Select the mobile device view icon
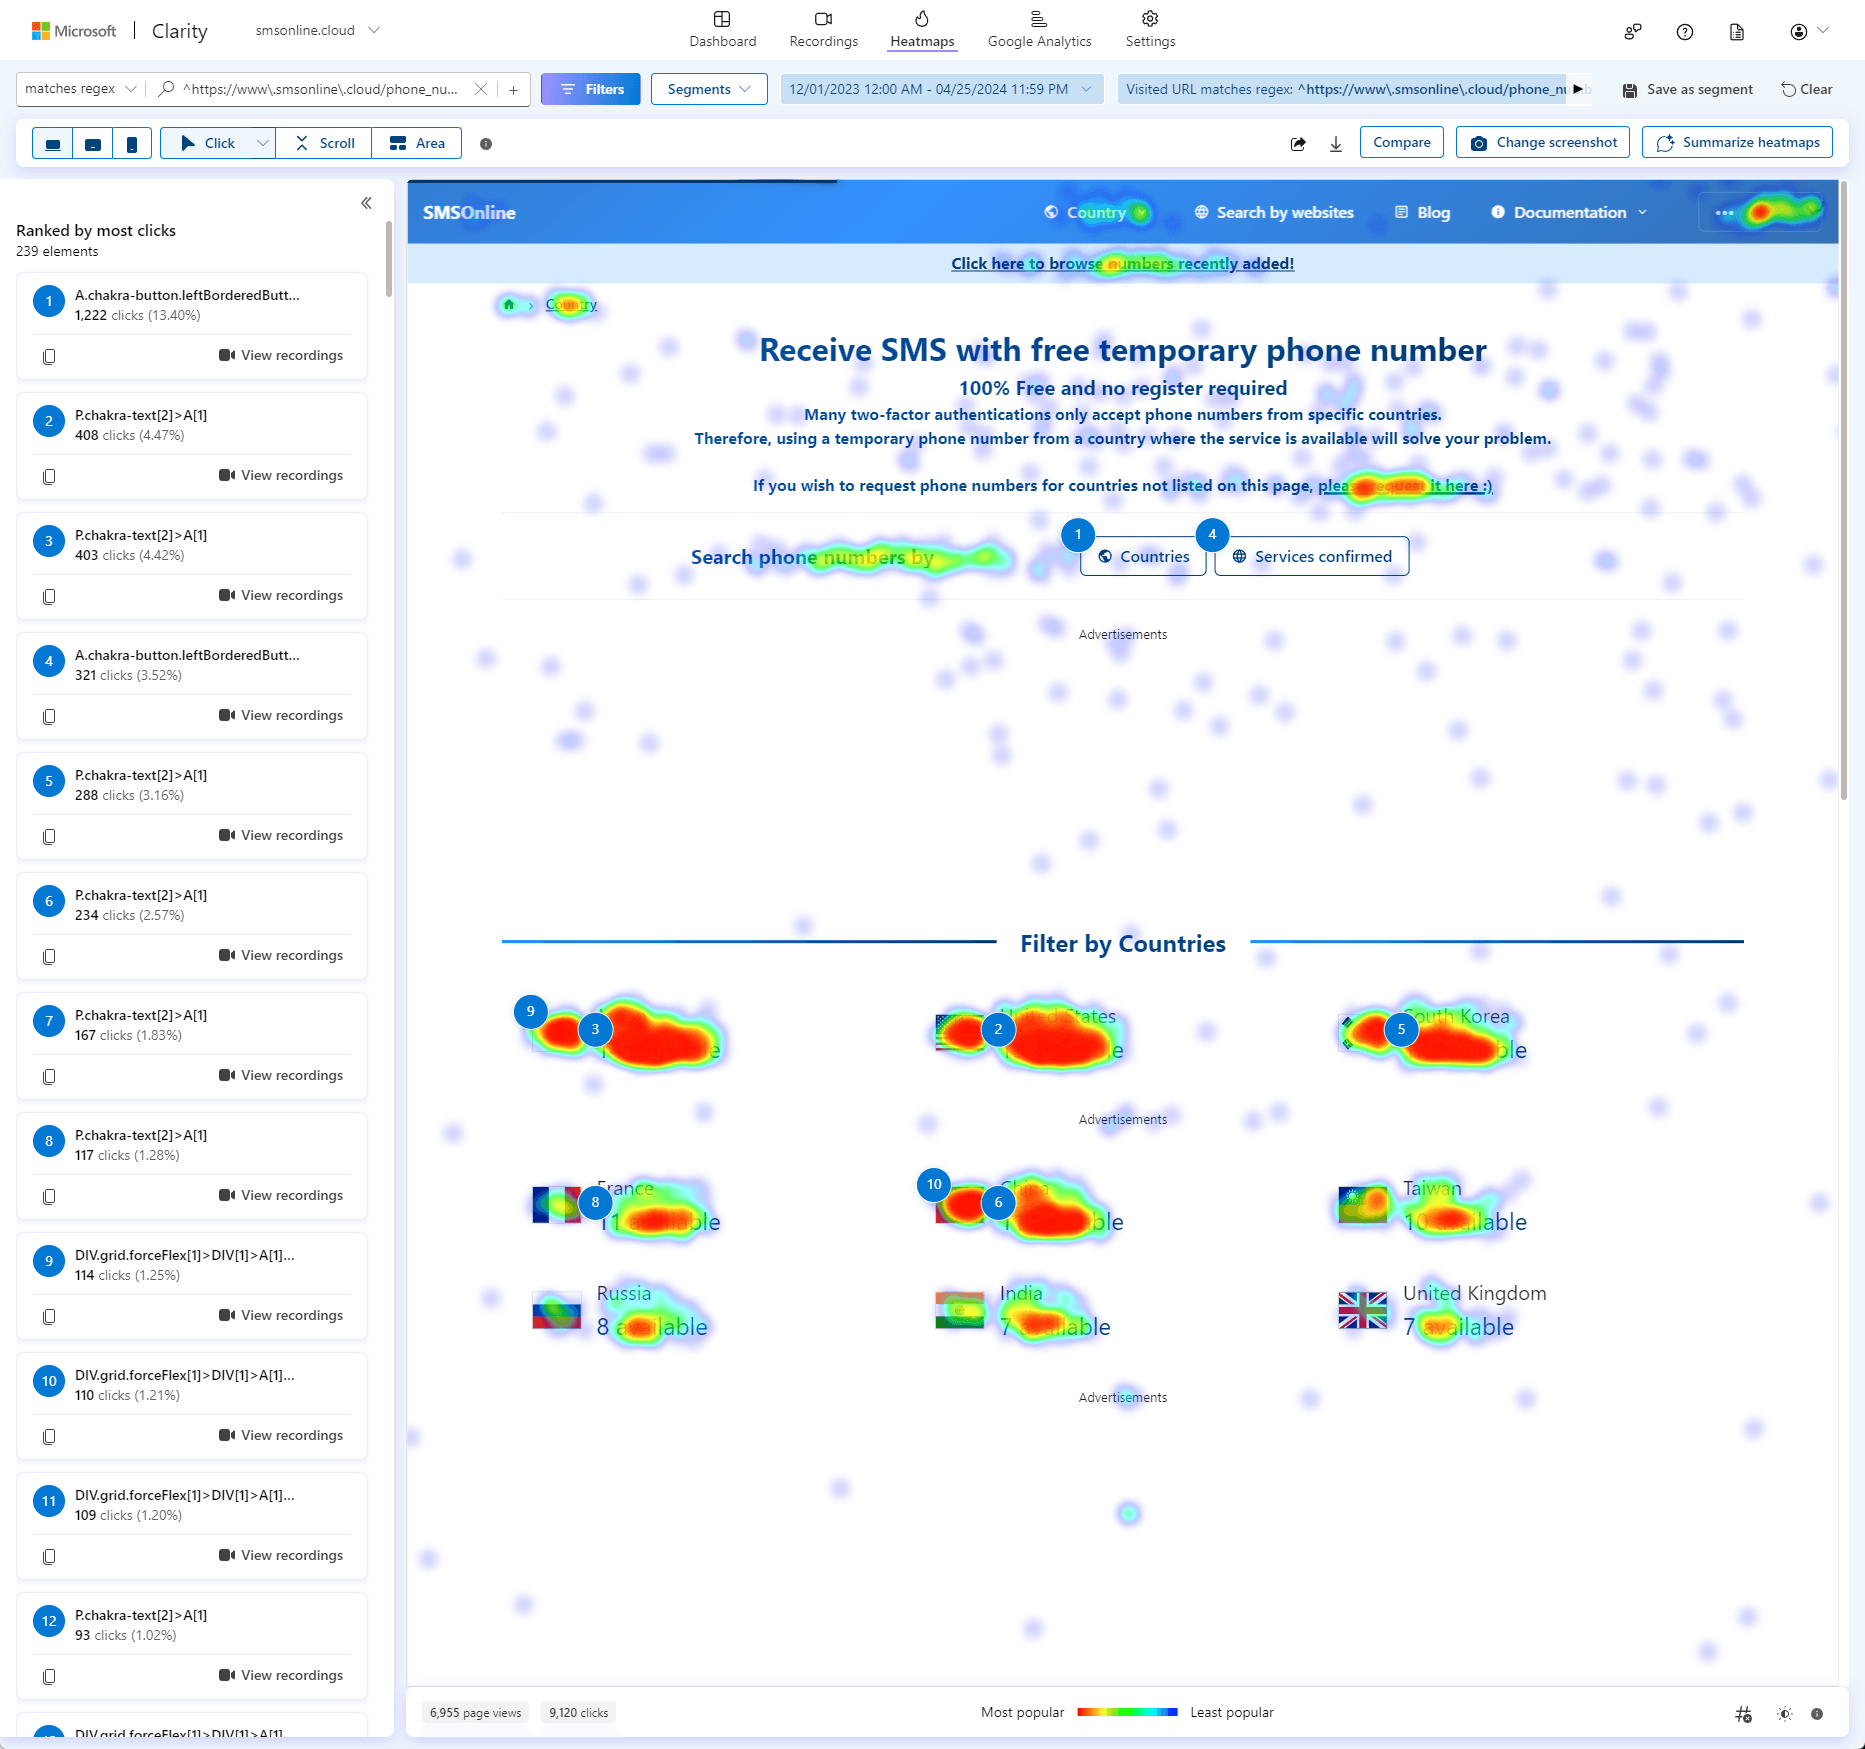The height and width of the screenshot is (1749, 1865). (132, 144)
